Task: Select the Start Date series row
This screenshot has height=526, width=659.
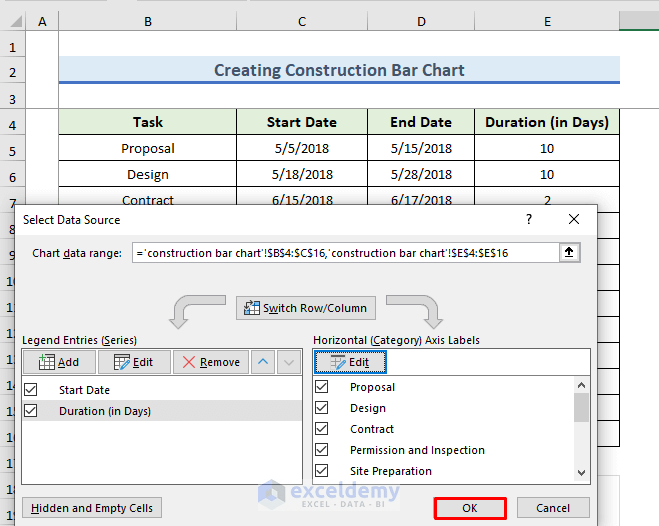Action: coord(162,389)
